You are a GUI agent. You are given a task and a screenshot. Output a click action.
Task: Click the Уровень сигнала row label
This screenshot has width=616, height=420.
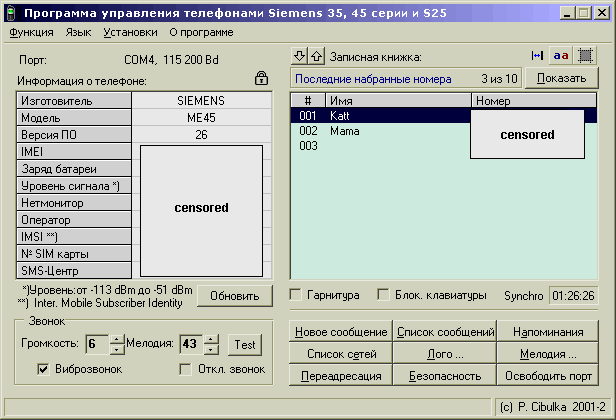[x=74, y=185]
